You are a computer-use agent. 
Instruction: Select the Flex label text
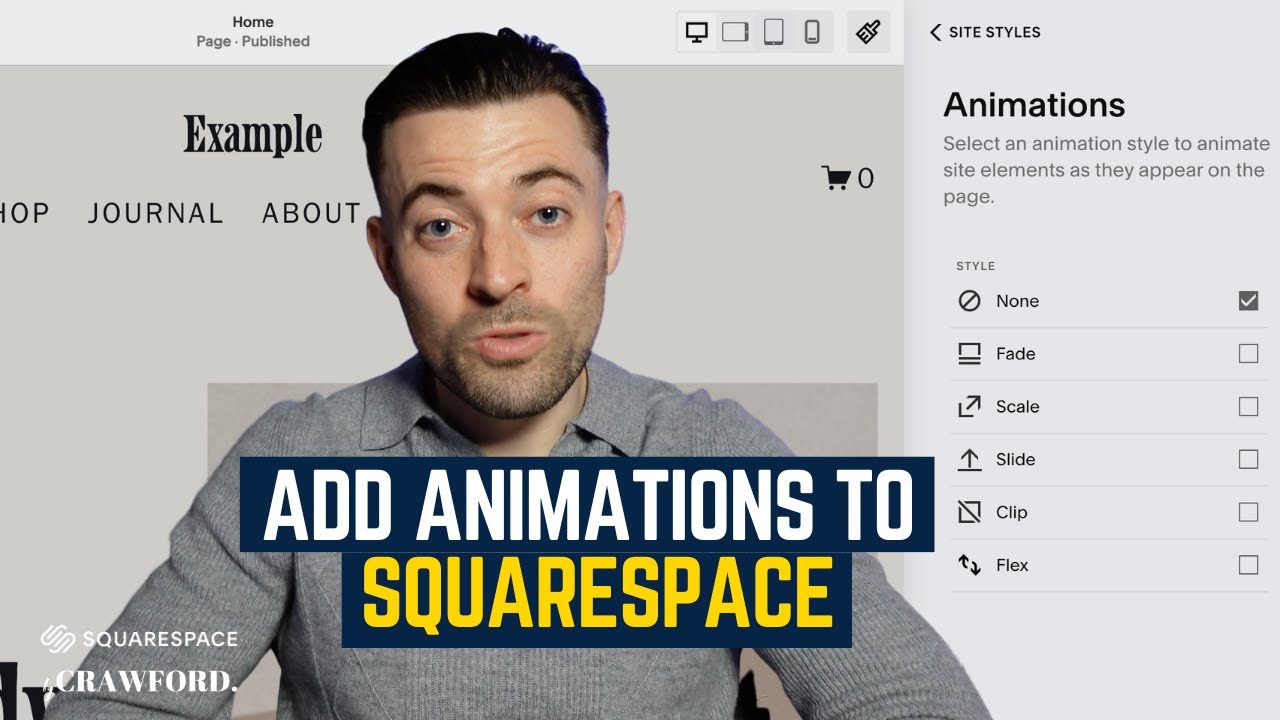point(1012,565)
